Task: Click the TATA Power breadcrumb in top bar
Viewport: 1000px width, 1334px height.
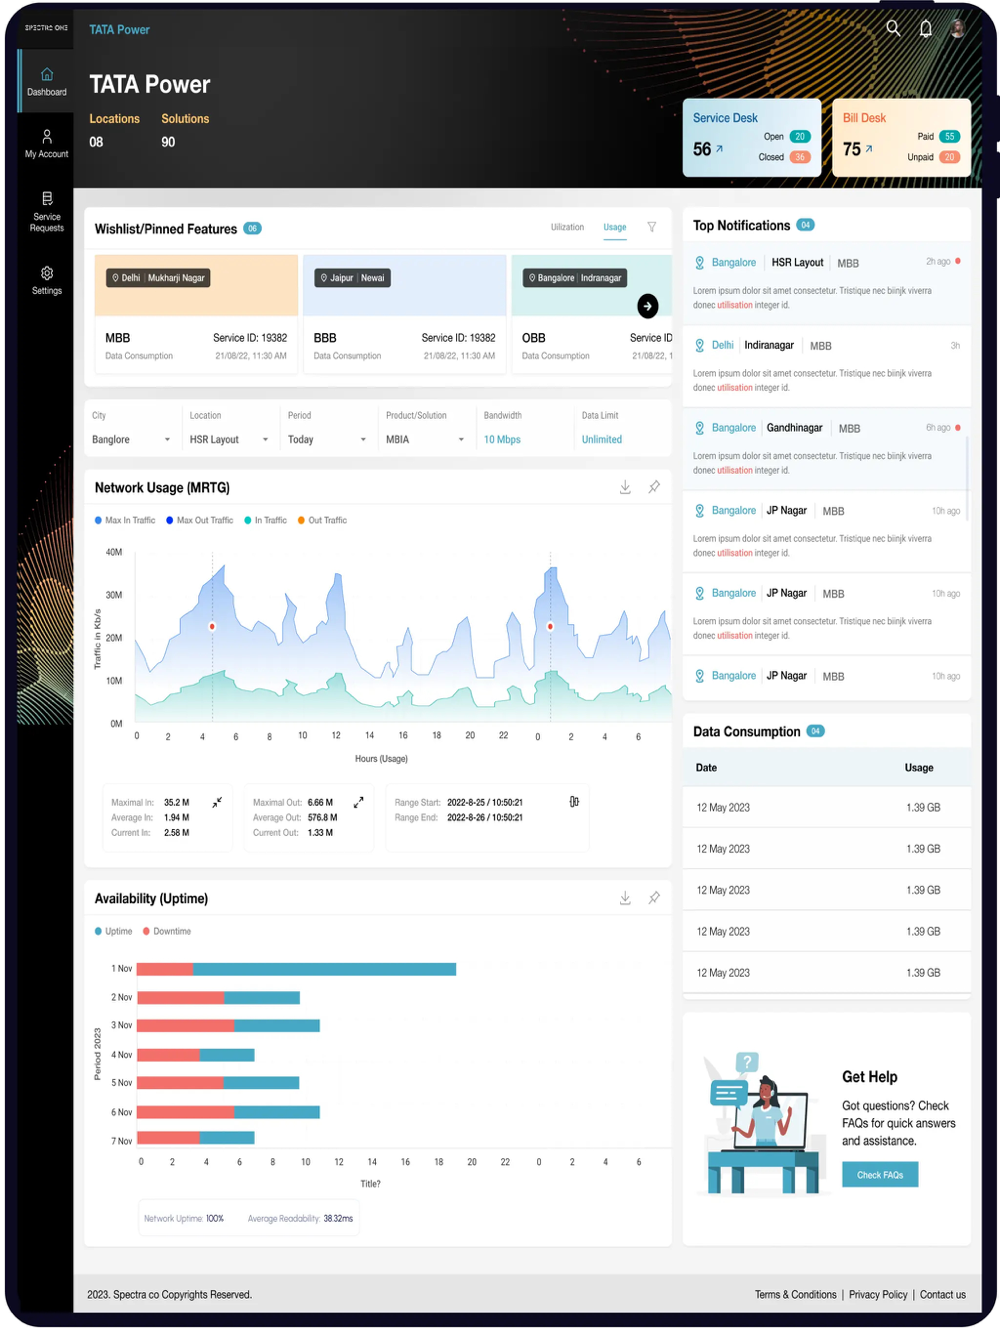Action: click(x=119, y=29)
